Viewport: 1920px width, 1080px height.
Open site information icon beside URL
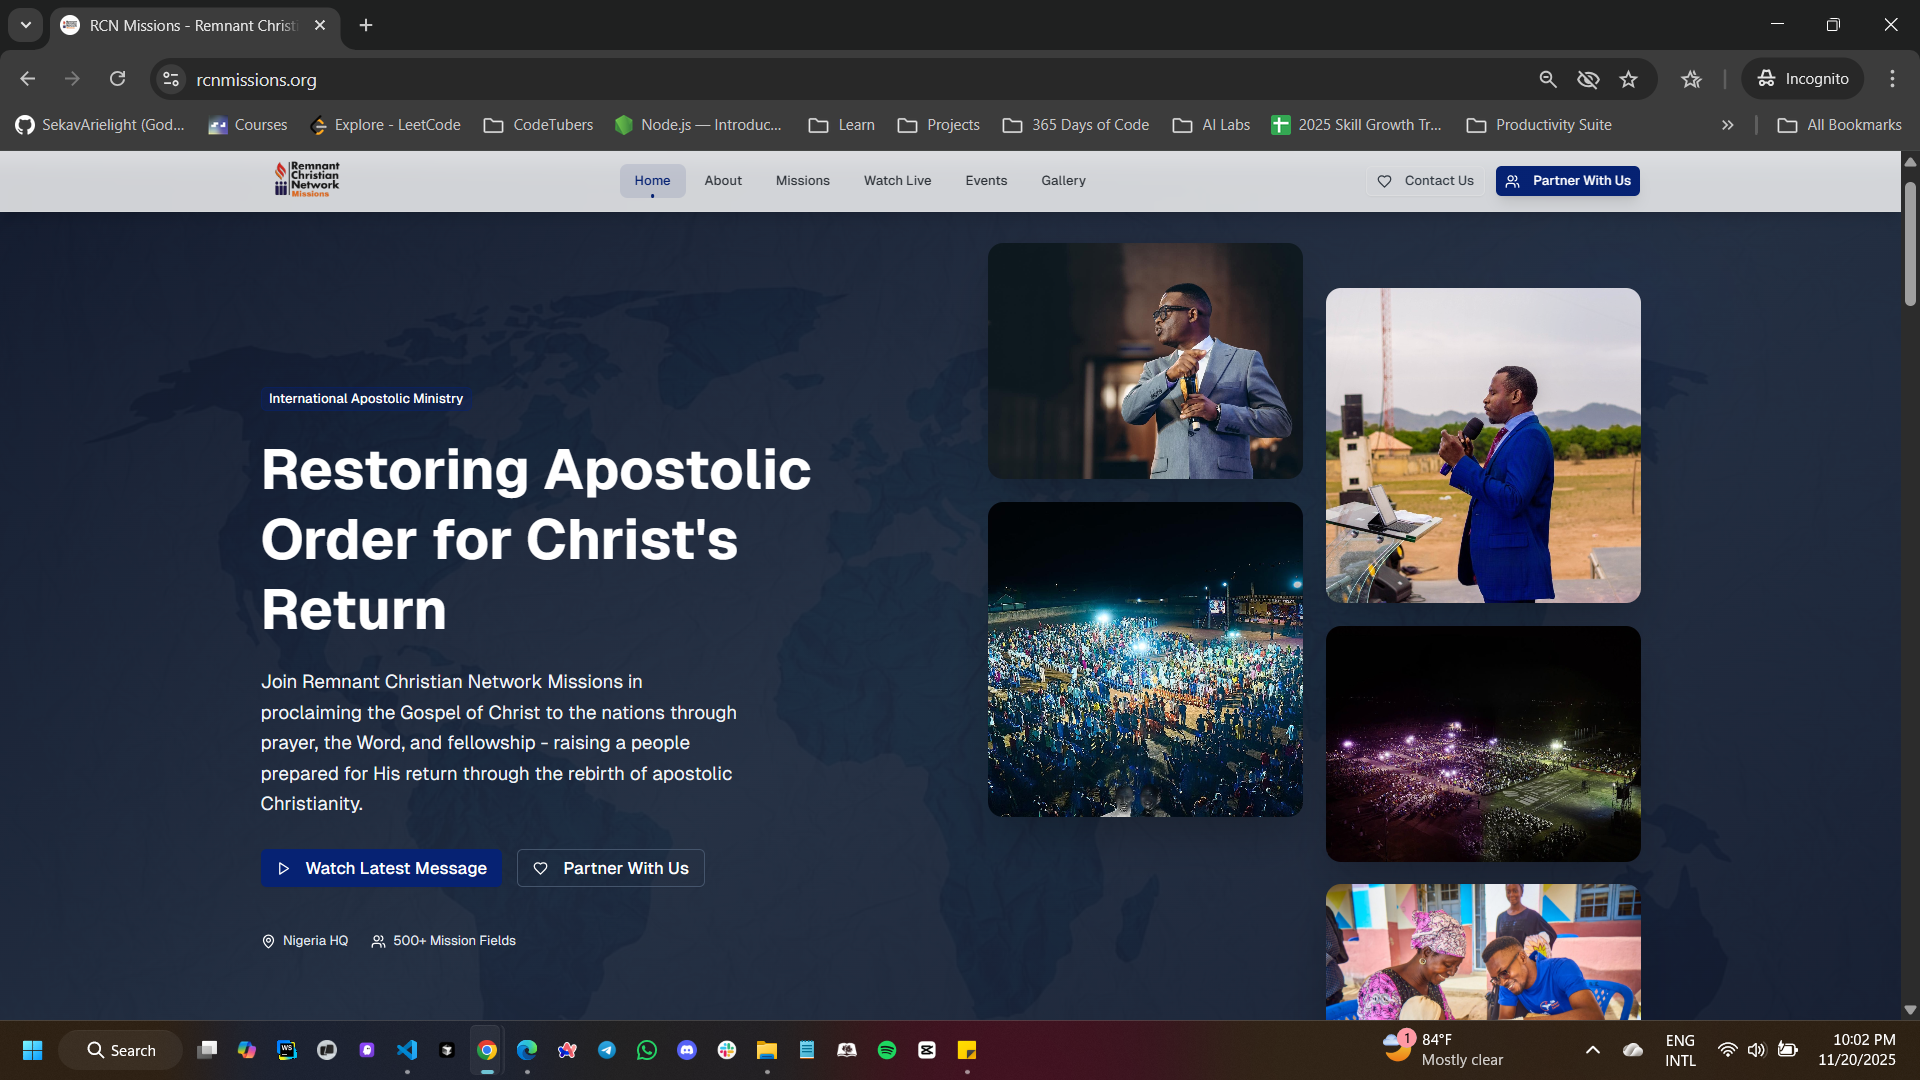(x=171, y=79)
